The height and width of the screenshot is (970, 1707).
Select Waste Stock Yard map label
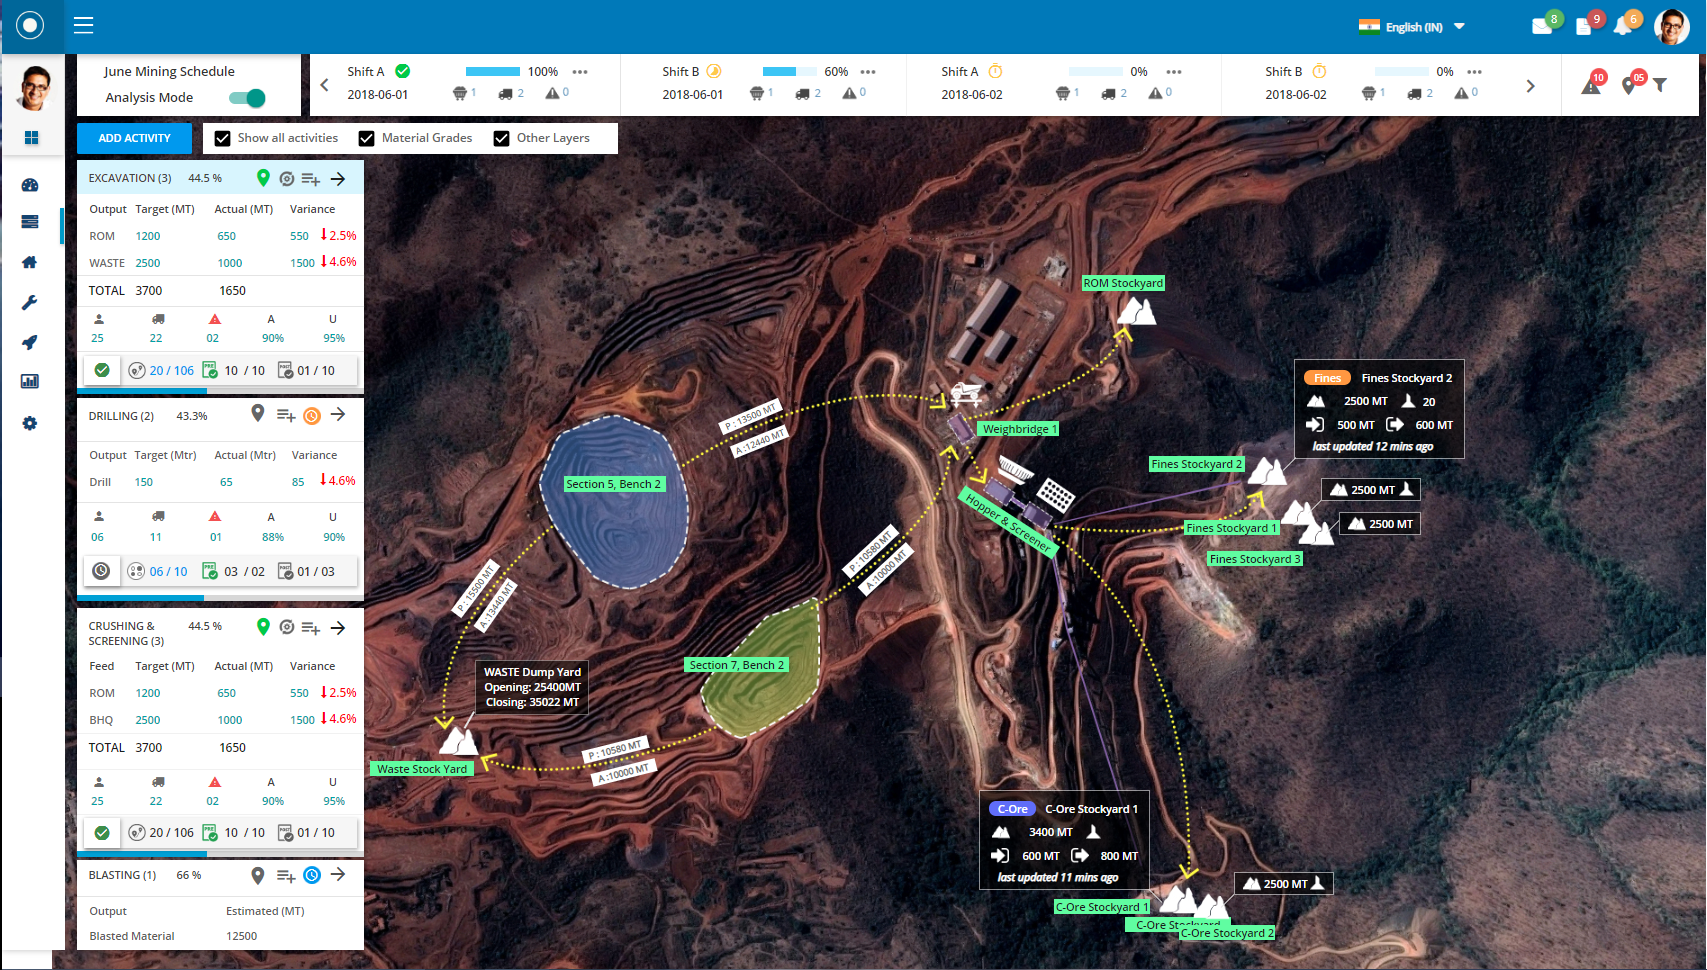click(x=421, y=769)
